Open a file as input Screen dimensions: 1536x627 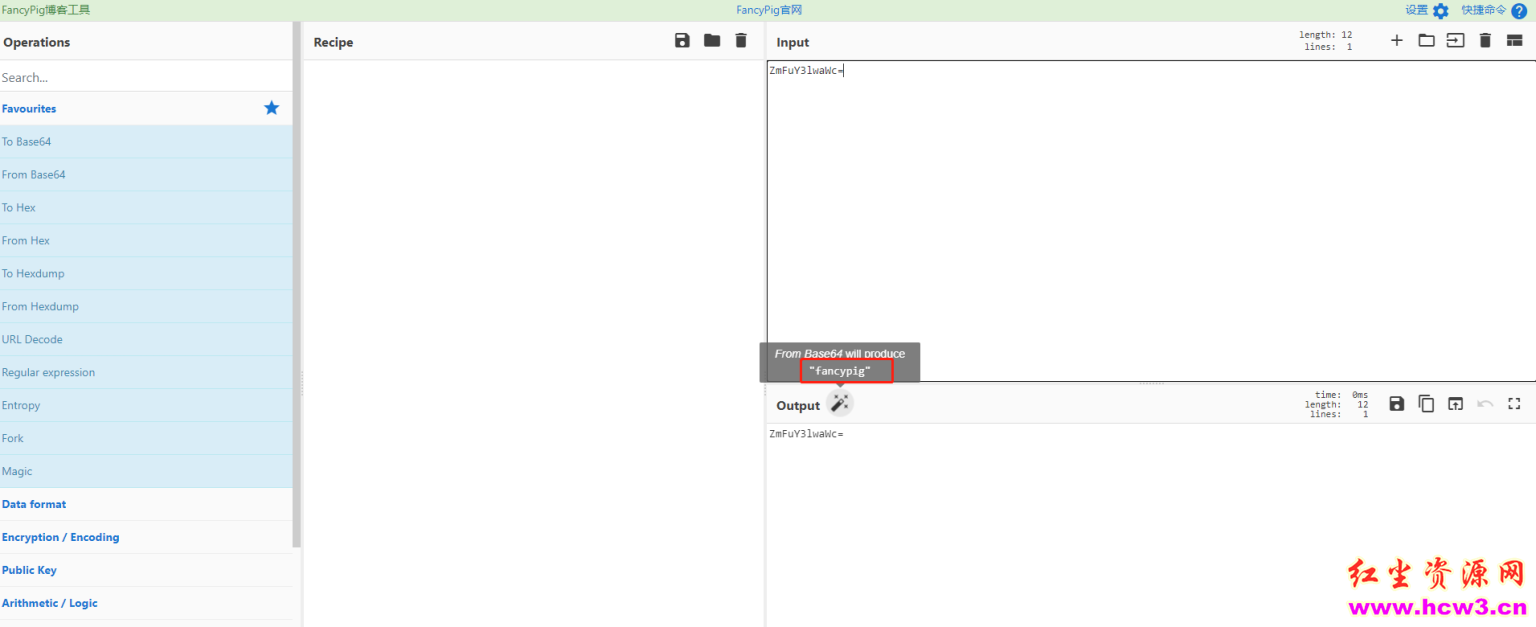(1455, 41)
